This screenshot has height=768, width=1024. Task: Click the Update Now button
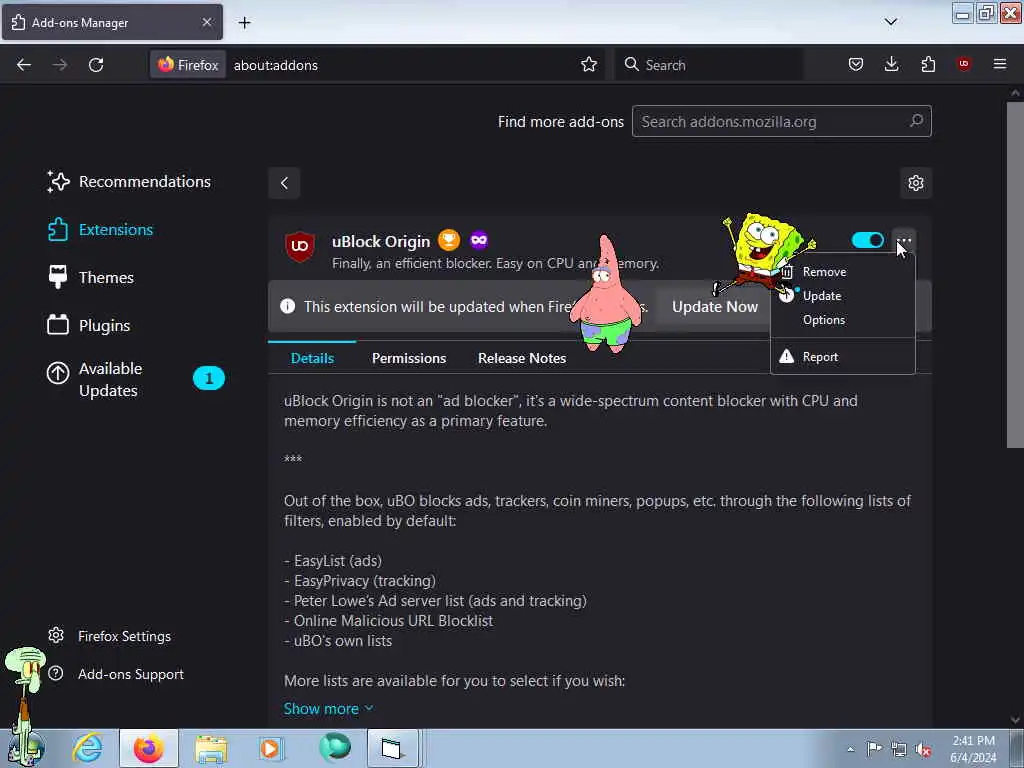coord(715,306)
